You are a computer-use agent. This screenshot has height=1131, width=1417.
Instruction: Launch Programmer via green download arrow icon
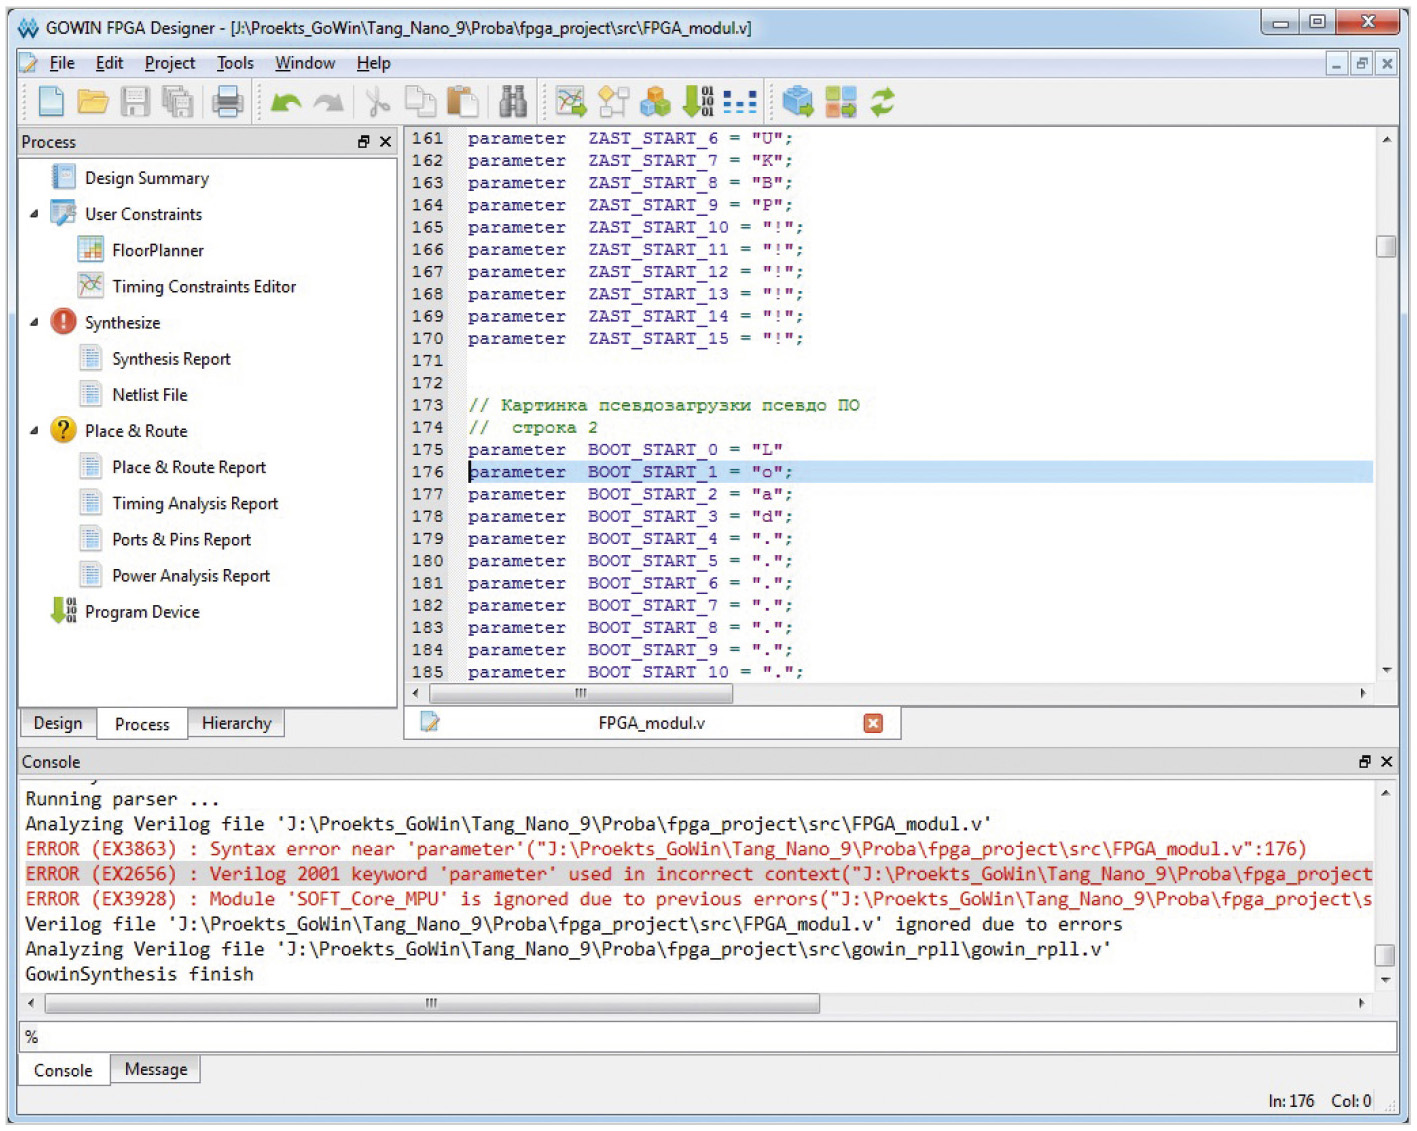click(697, 101)
